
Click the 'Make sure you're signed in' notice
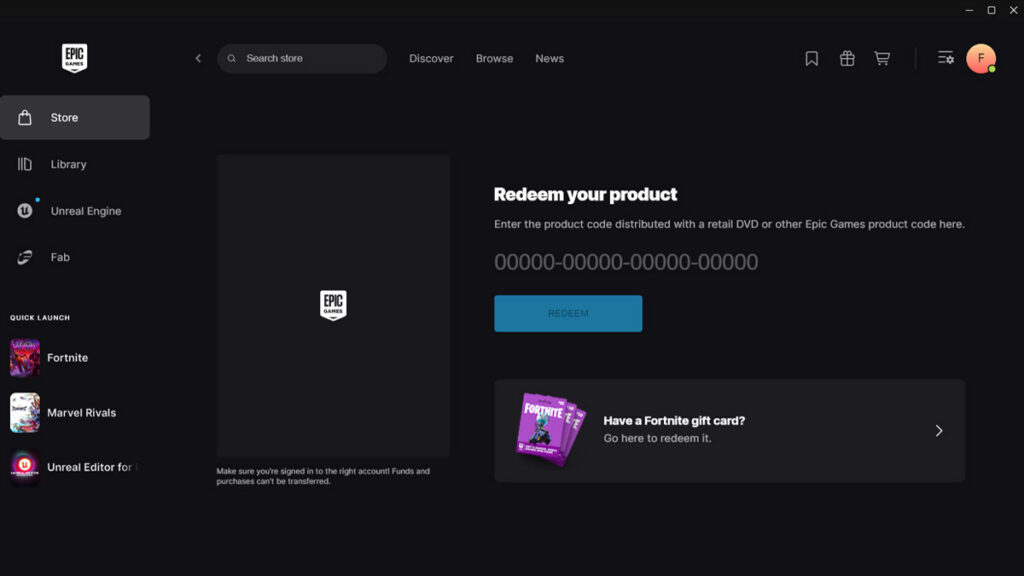click(323, 476)
